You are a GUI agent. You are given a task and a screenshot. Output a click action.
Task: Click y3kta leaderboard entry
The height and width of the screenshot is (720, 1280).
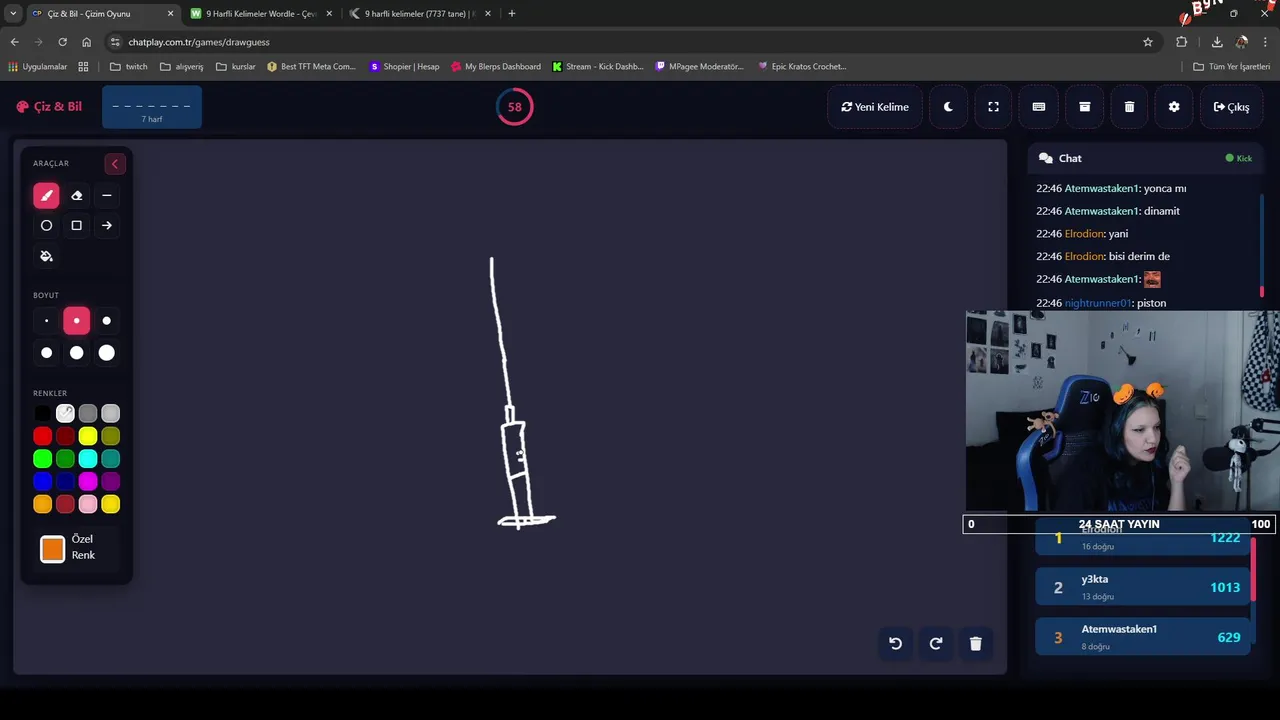[1143, 587]
